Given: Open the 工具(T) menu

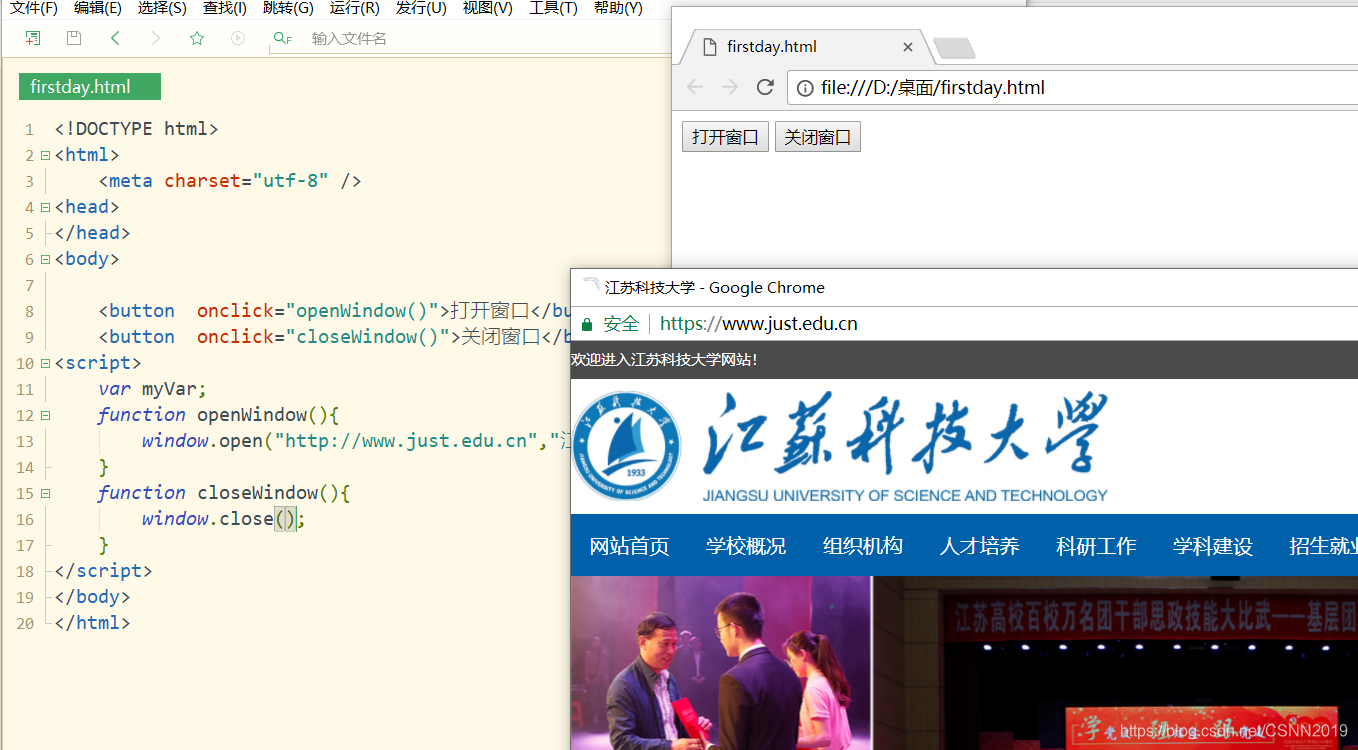Looking at the screenshot, I should coord(553,8).
